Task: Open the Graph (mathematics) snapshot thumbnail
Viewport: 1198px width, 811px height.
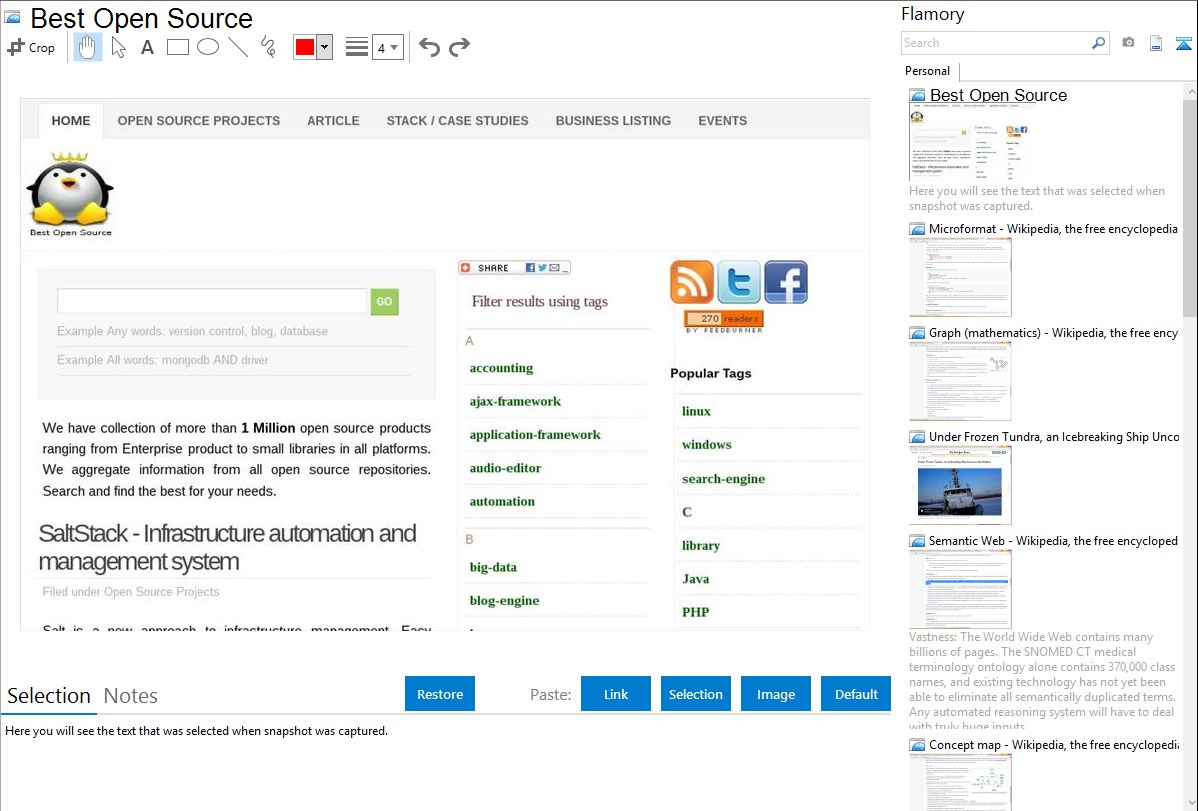Action: pos(960,381)
